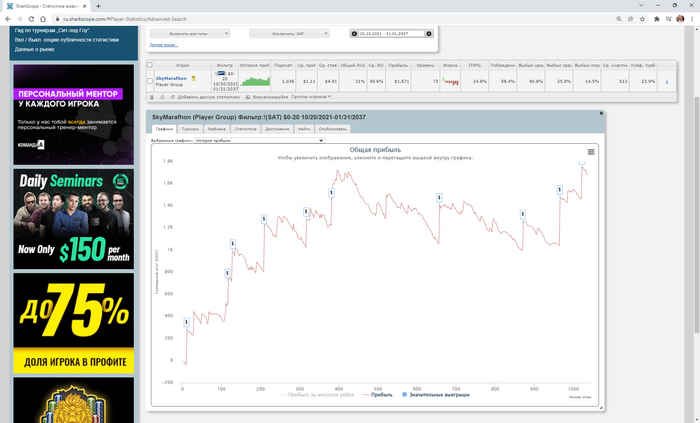Screen dimensions: 700x423
Task: Click the first significant win marker near game 10
Action: coord(187,322)
